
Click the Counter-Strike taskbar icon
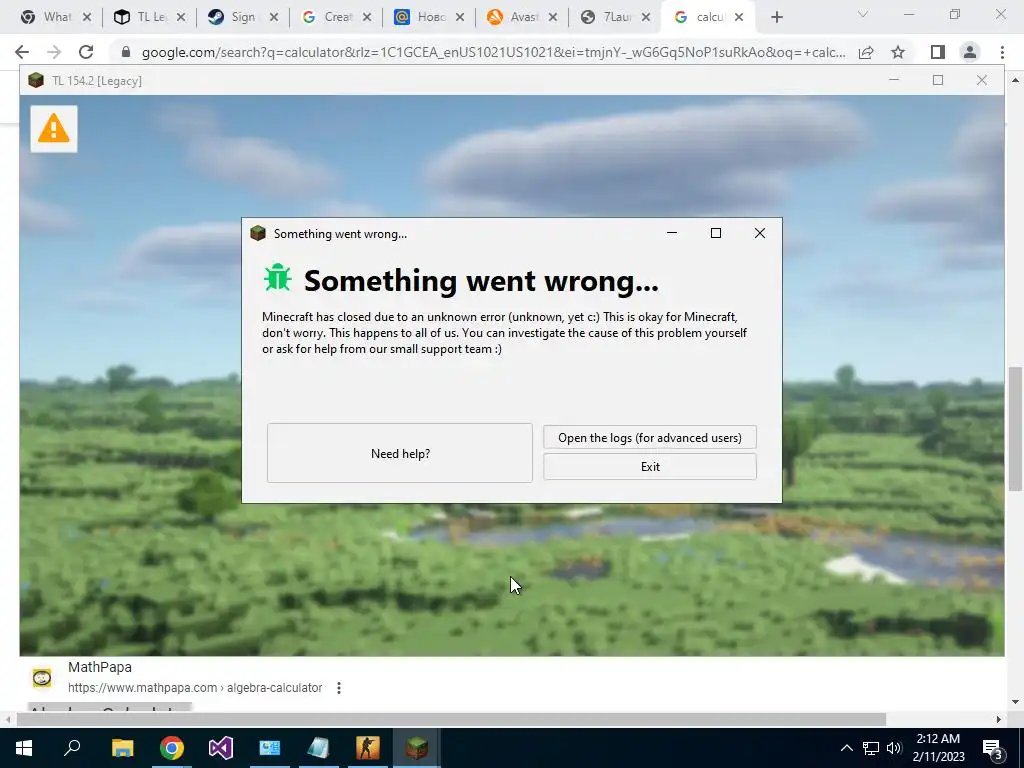coord(368,748)
